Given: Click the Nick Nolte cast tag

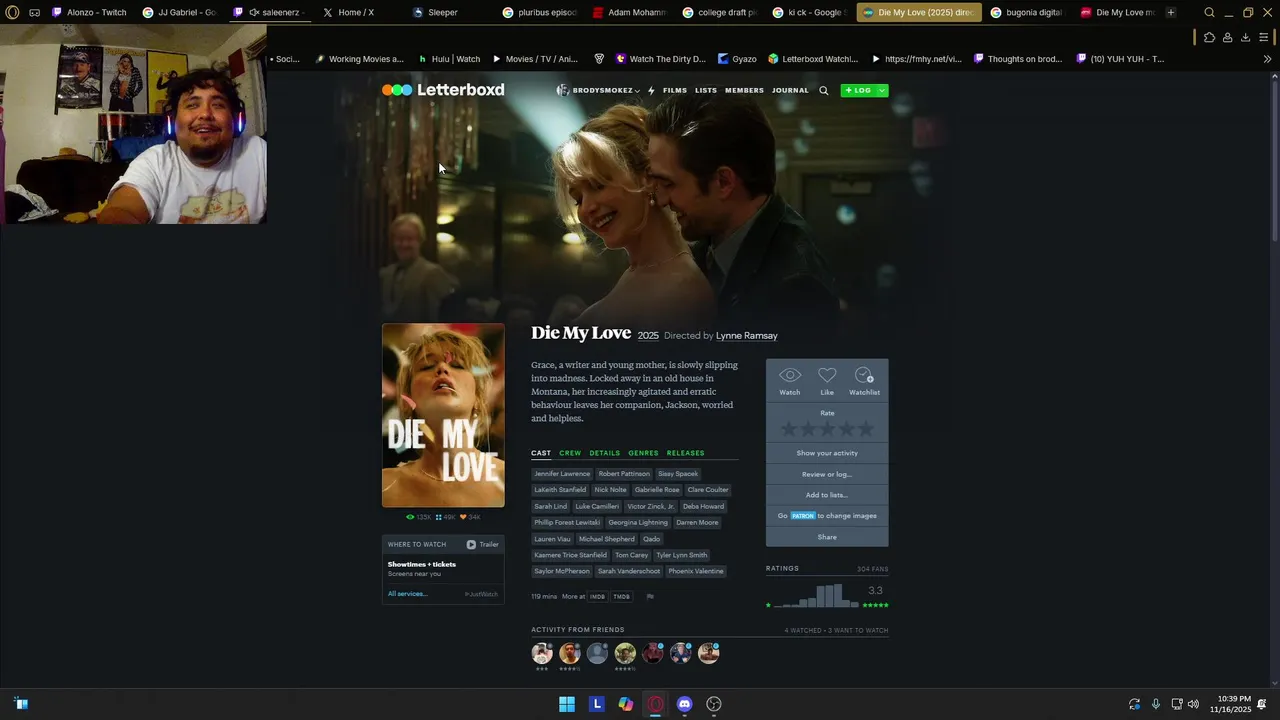Looking at the screenshot, I should click(x=610, y=490).
